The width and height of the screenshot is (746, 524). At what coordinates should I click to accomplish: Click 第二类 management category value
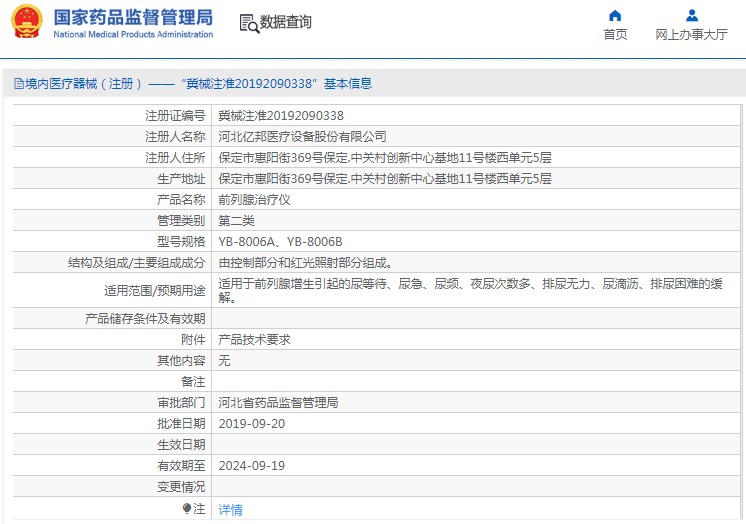point(236,221)
